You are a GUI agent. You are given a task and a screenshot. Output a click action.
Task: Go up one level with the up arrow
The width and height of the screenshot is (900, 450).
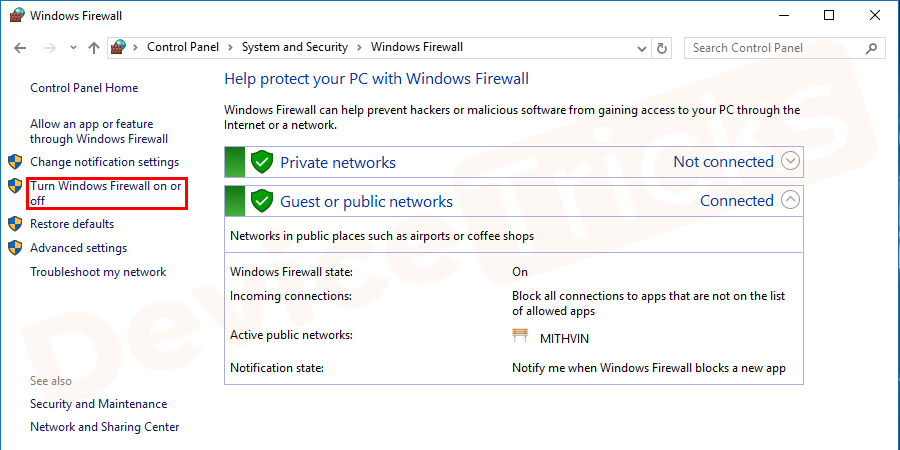pyautogui.click(x=94, y=48)
